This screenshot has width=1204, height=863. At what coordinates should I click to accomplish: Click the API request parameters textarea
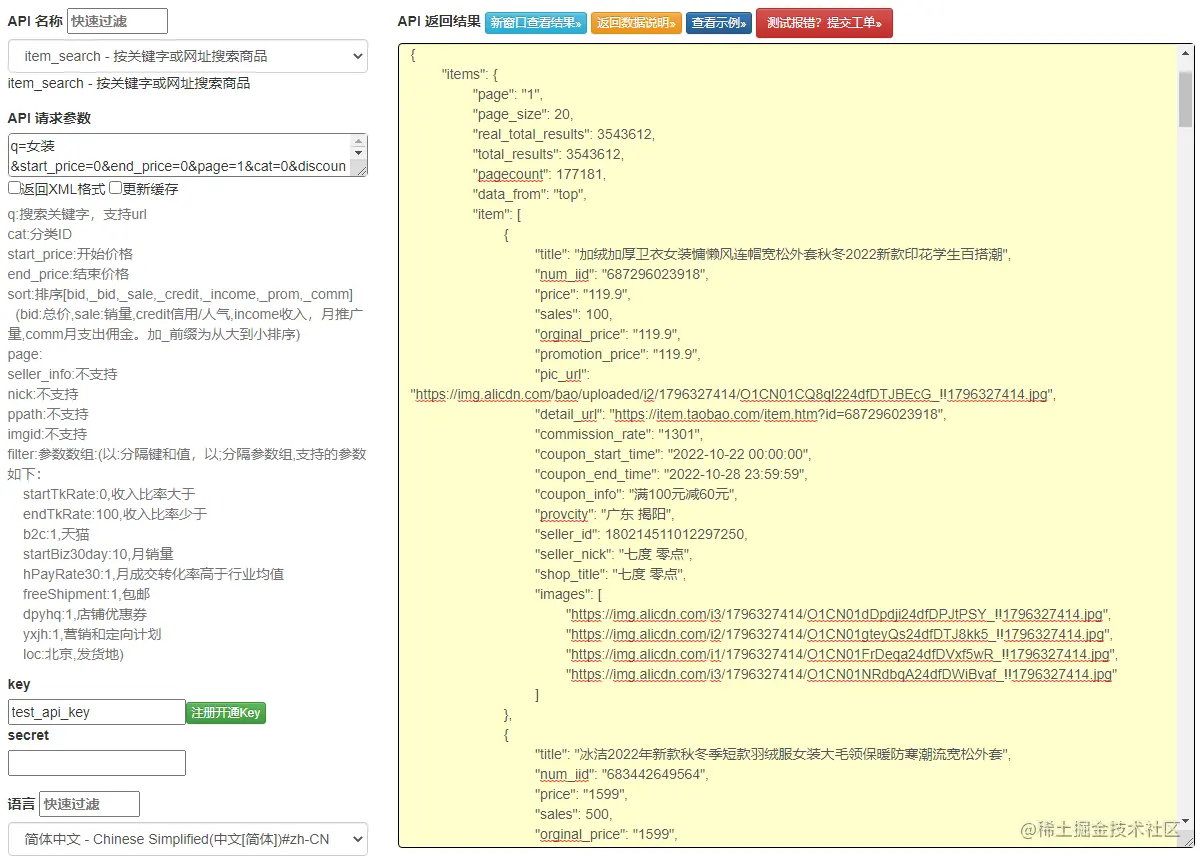pyautogui.click(x=188, y=155)
